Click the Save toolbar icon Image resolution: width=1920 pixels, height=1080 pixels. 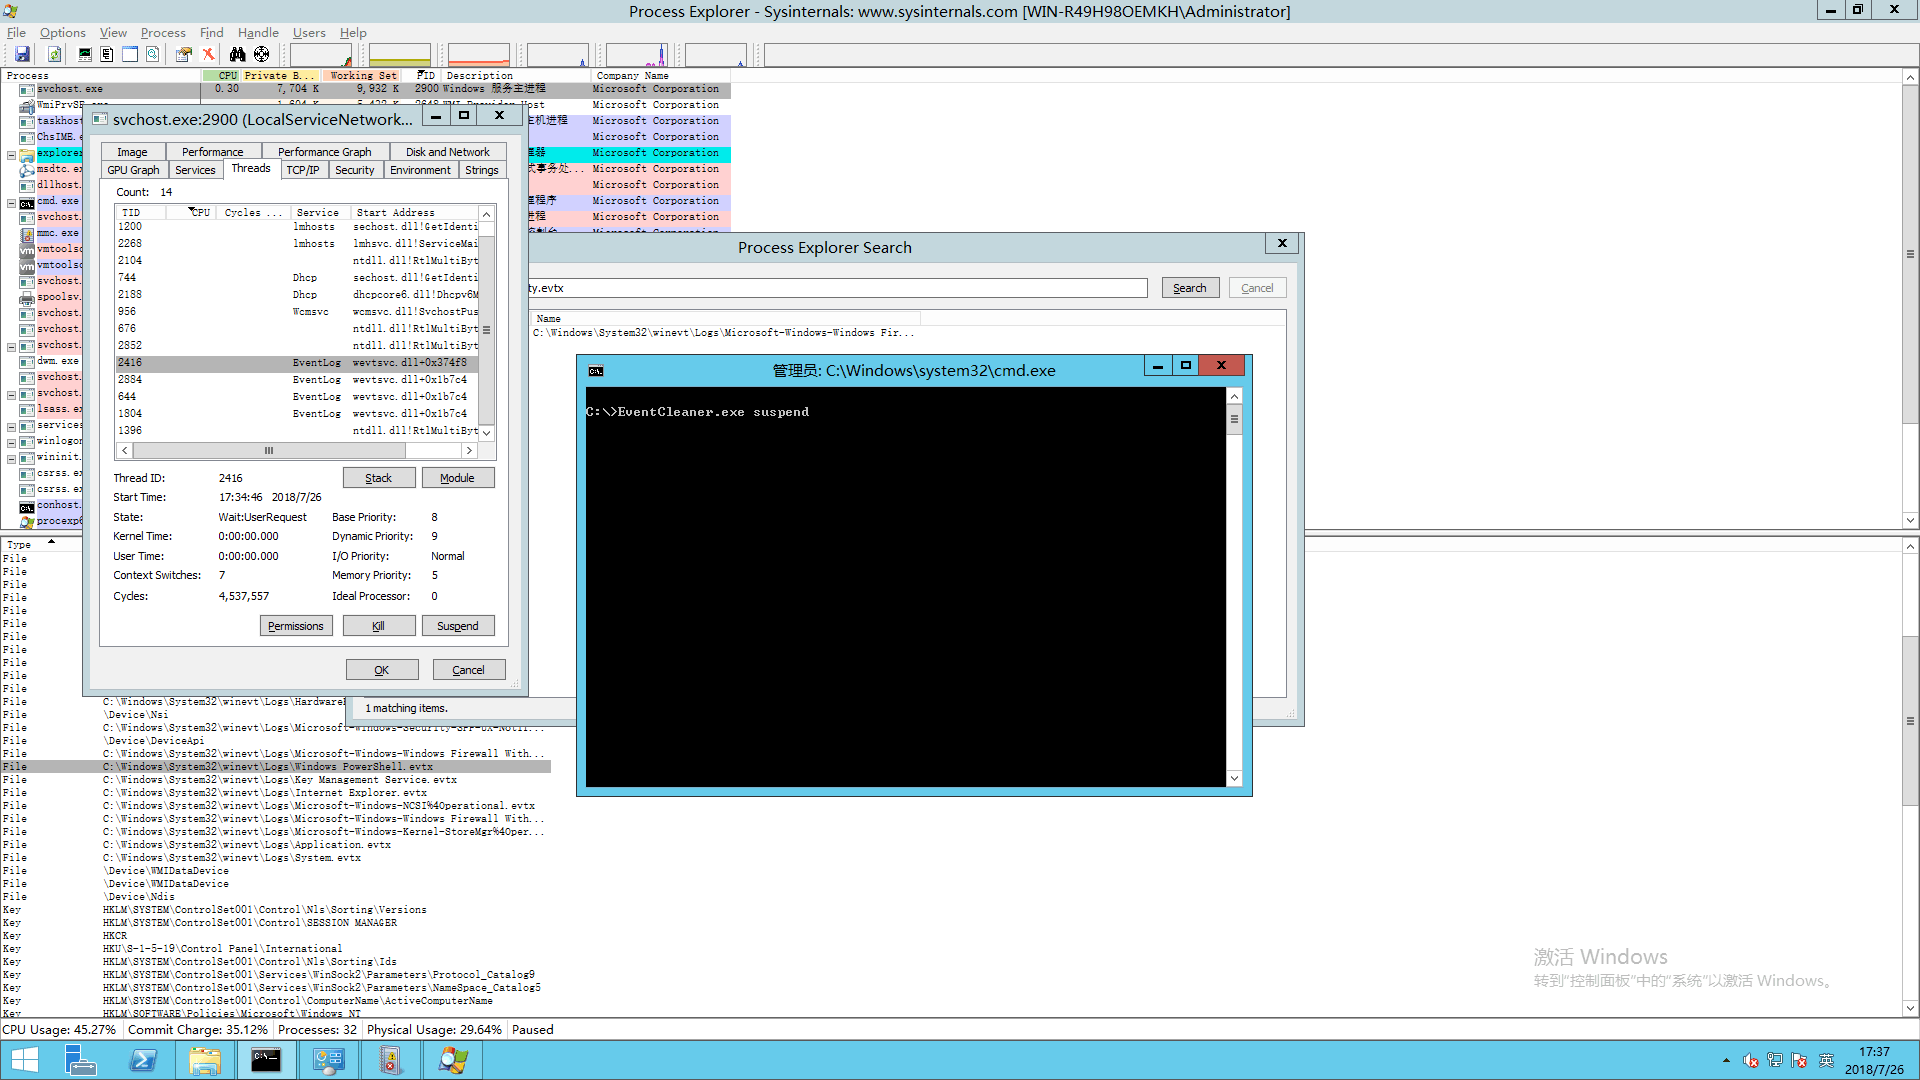[22, 54]
